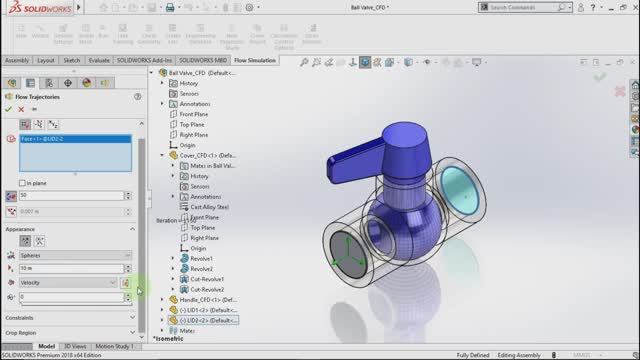Switch to the 3D Views bottom tab
Screen dimensions: 640x360
(x=75, y=346)
